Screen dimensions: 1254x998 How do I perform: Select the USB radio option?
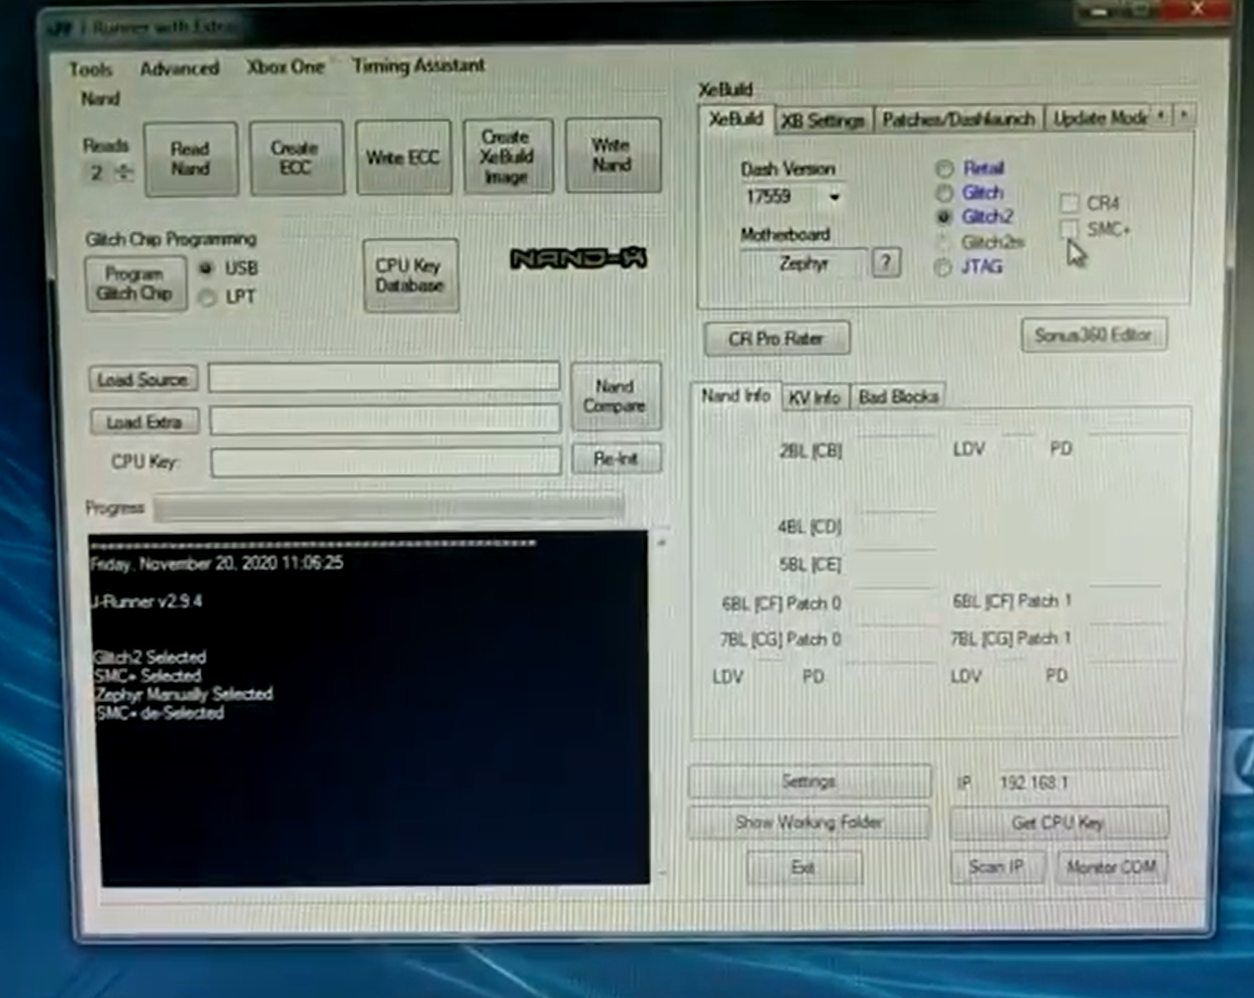coord(207,268)
